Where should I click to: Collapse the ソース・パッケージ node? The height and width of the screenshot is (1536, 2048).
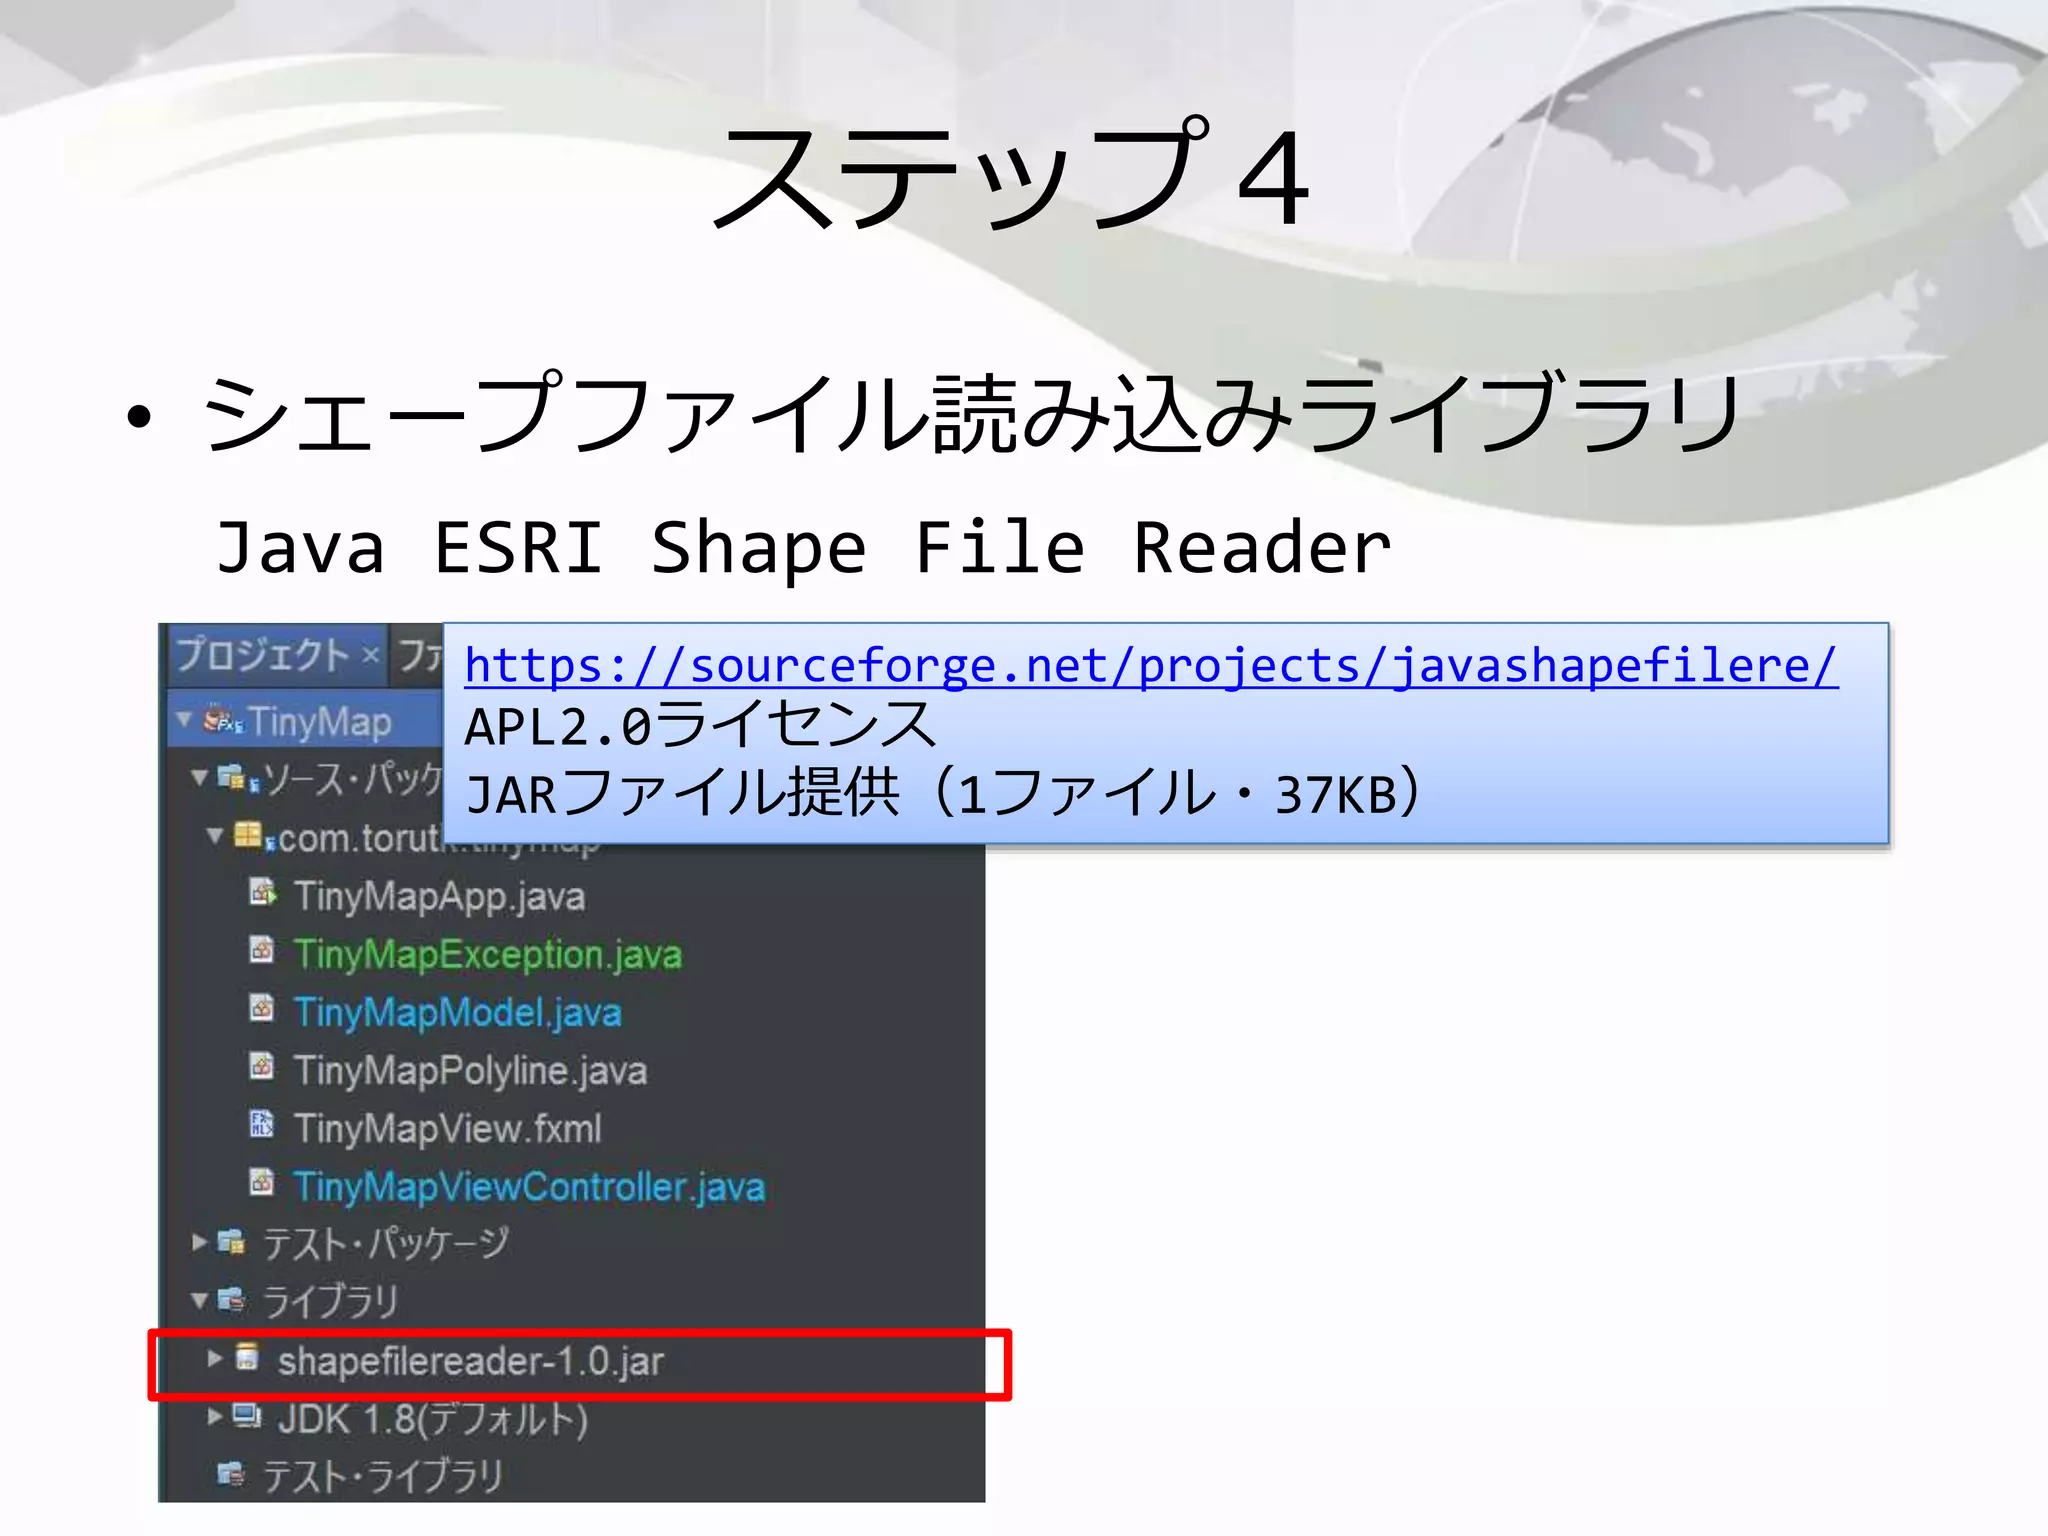click(199, 777)
